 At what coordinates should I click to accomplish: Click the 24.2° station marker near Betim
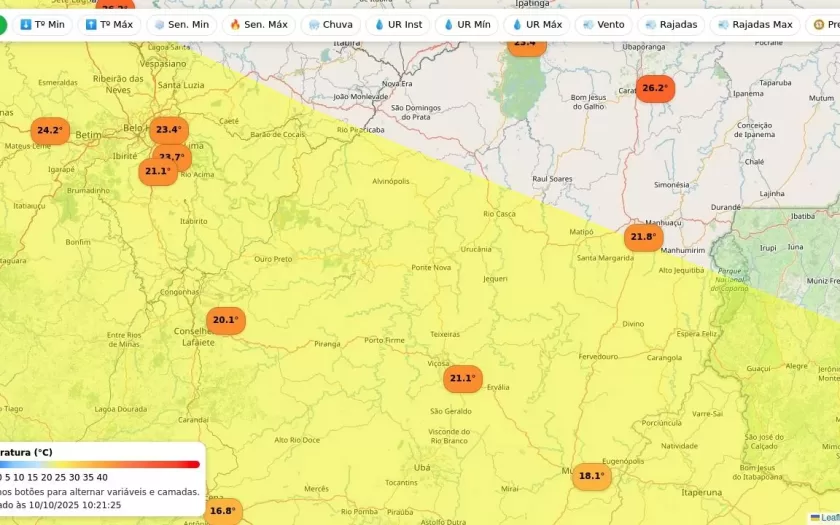pyautogui.click(x=49, y=131)
